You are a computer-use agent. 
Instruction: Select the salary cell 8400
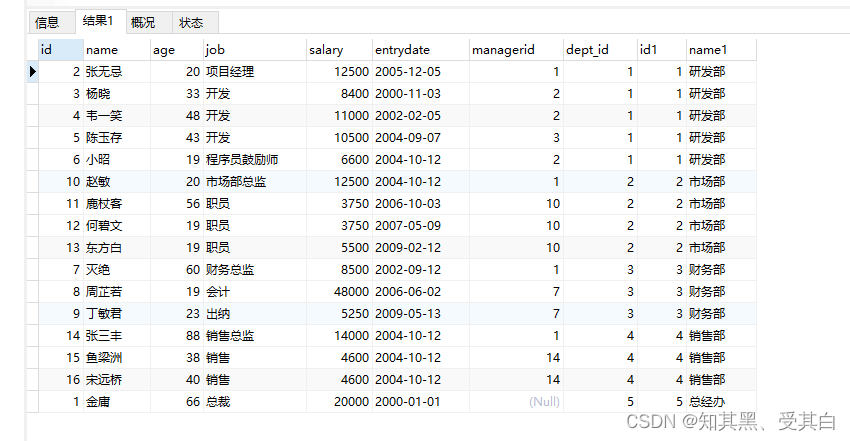339,94
